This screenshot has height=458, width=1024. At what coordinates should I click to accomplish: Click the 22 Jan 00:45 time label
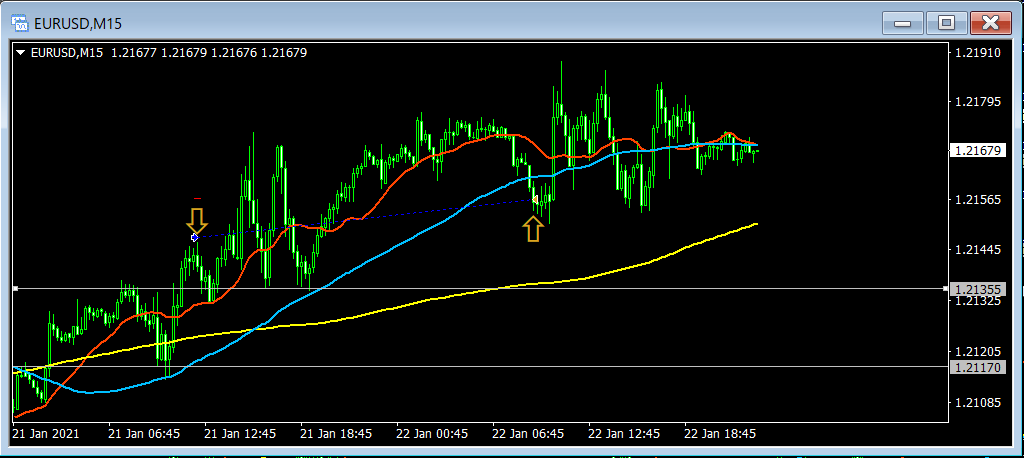tap(432, 433)
